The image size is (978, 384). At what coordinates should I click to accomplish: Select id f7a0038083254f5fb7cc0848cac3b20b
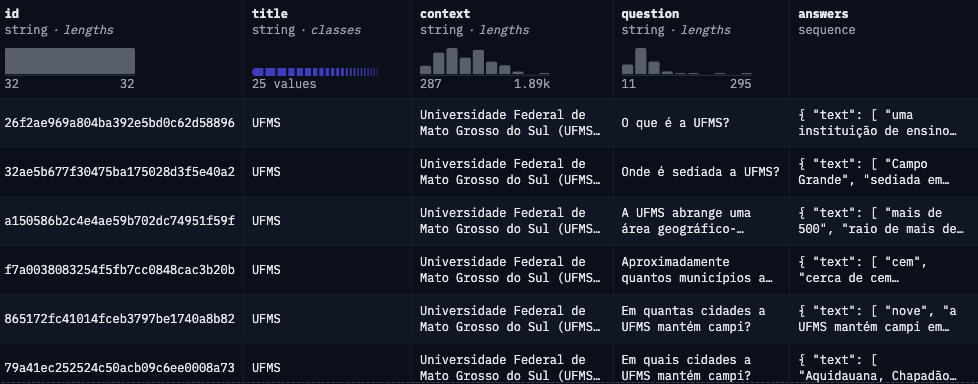pos(120,270)
